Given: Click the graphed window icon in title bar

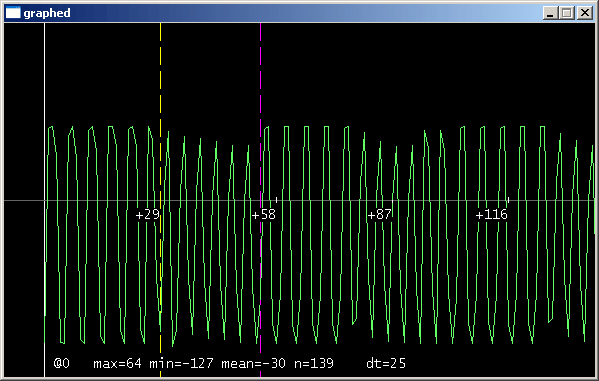Looking at the screenshot, I should click(x=13, y=13).
